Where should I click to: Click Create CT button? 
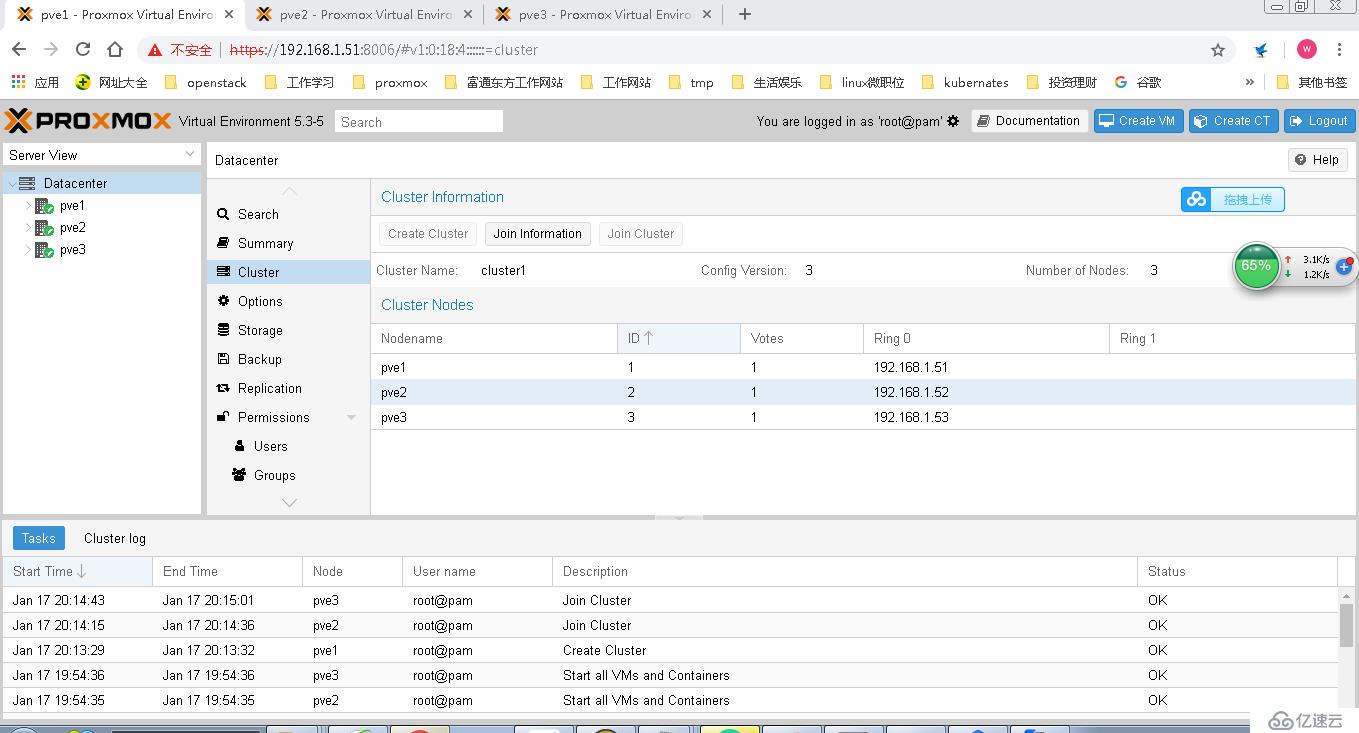1233,121
